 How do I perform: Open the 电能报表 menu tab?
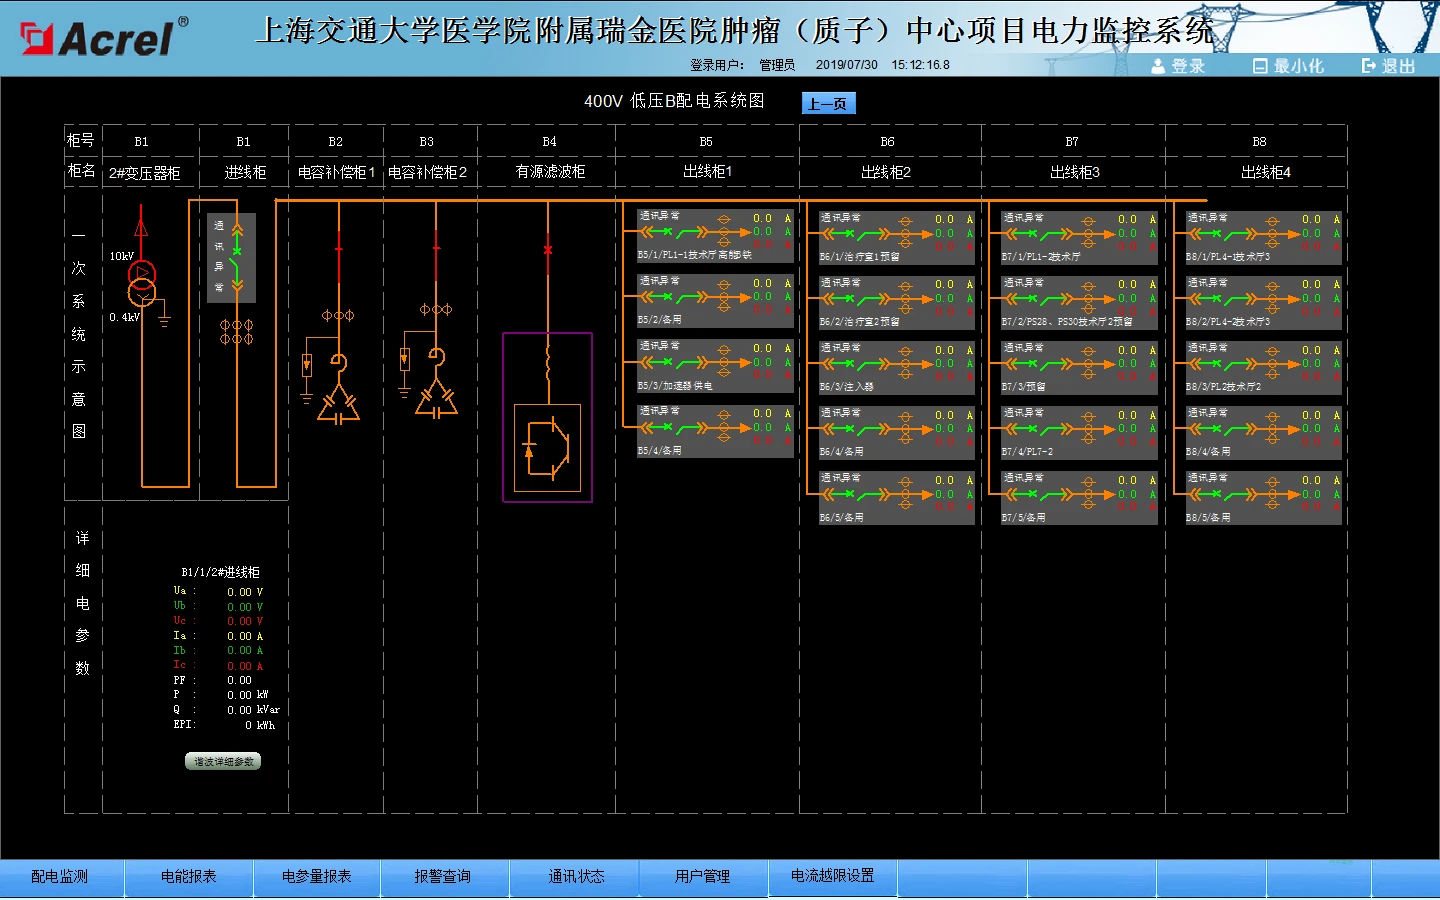(189, 877)
